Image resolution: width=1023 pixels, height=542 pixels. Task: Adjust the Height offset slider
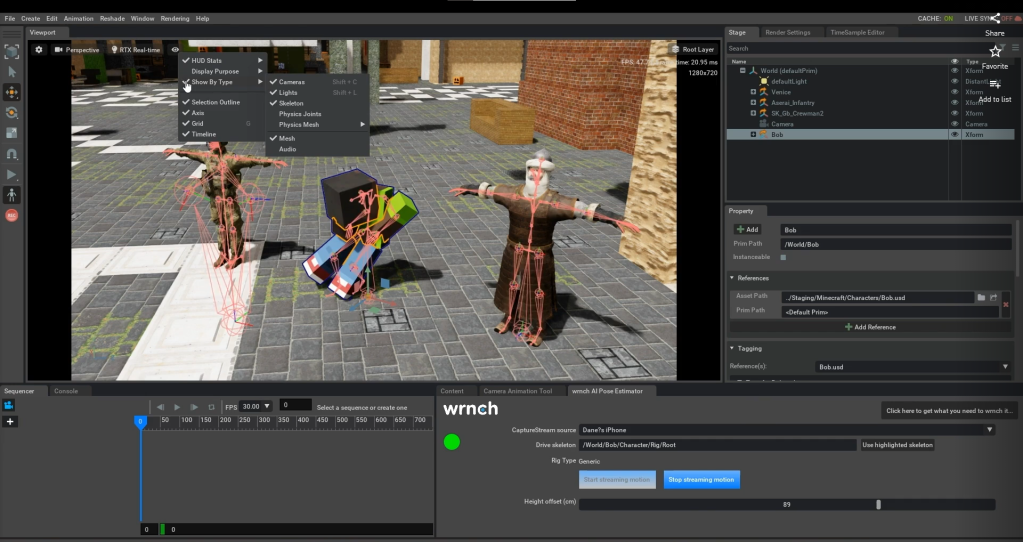point(878,505)
